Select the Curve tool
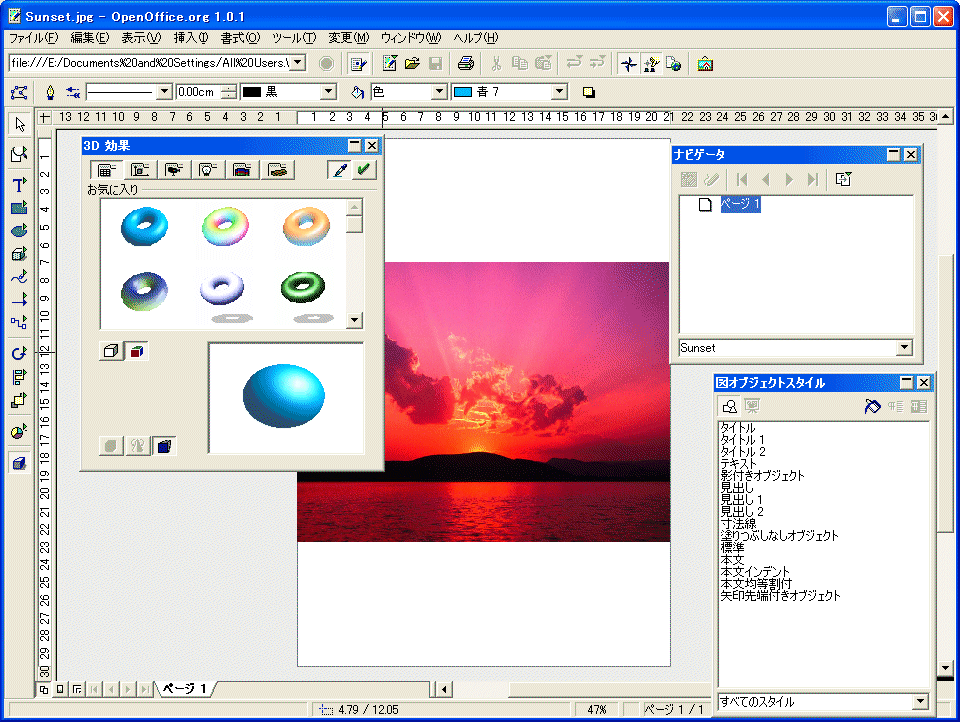The image size is (960, 722). coord(20,277)
